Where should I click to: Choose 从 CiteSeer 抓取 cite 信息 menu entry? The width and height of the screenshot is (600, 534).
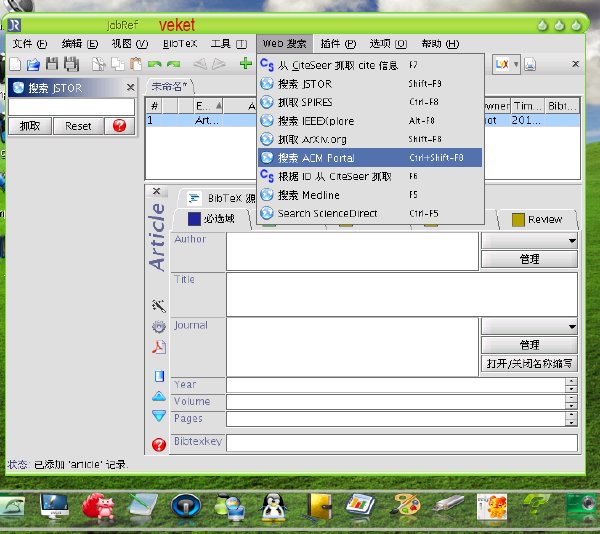click(x=370, y=65)
